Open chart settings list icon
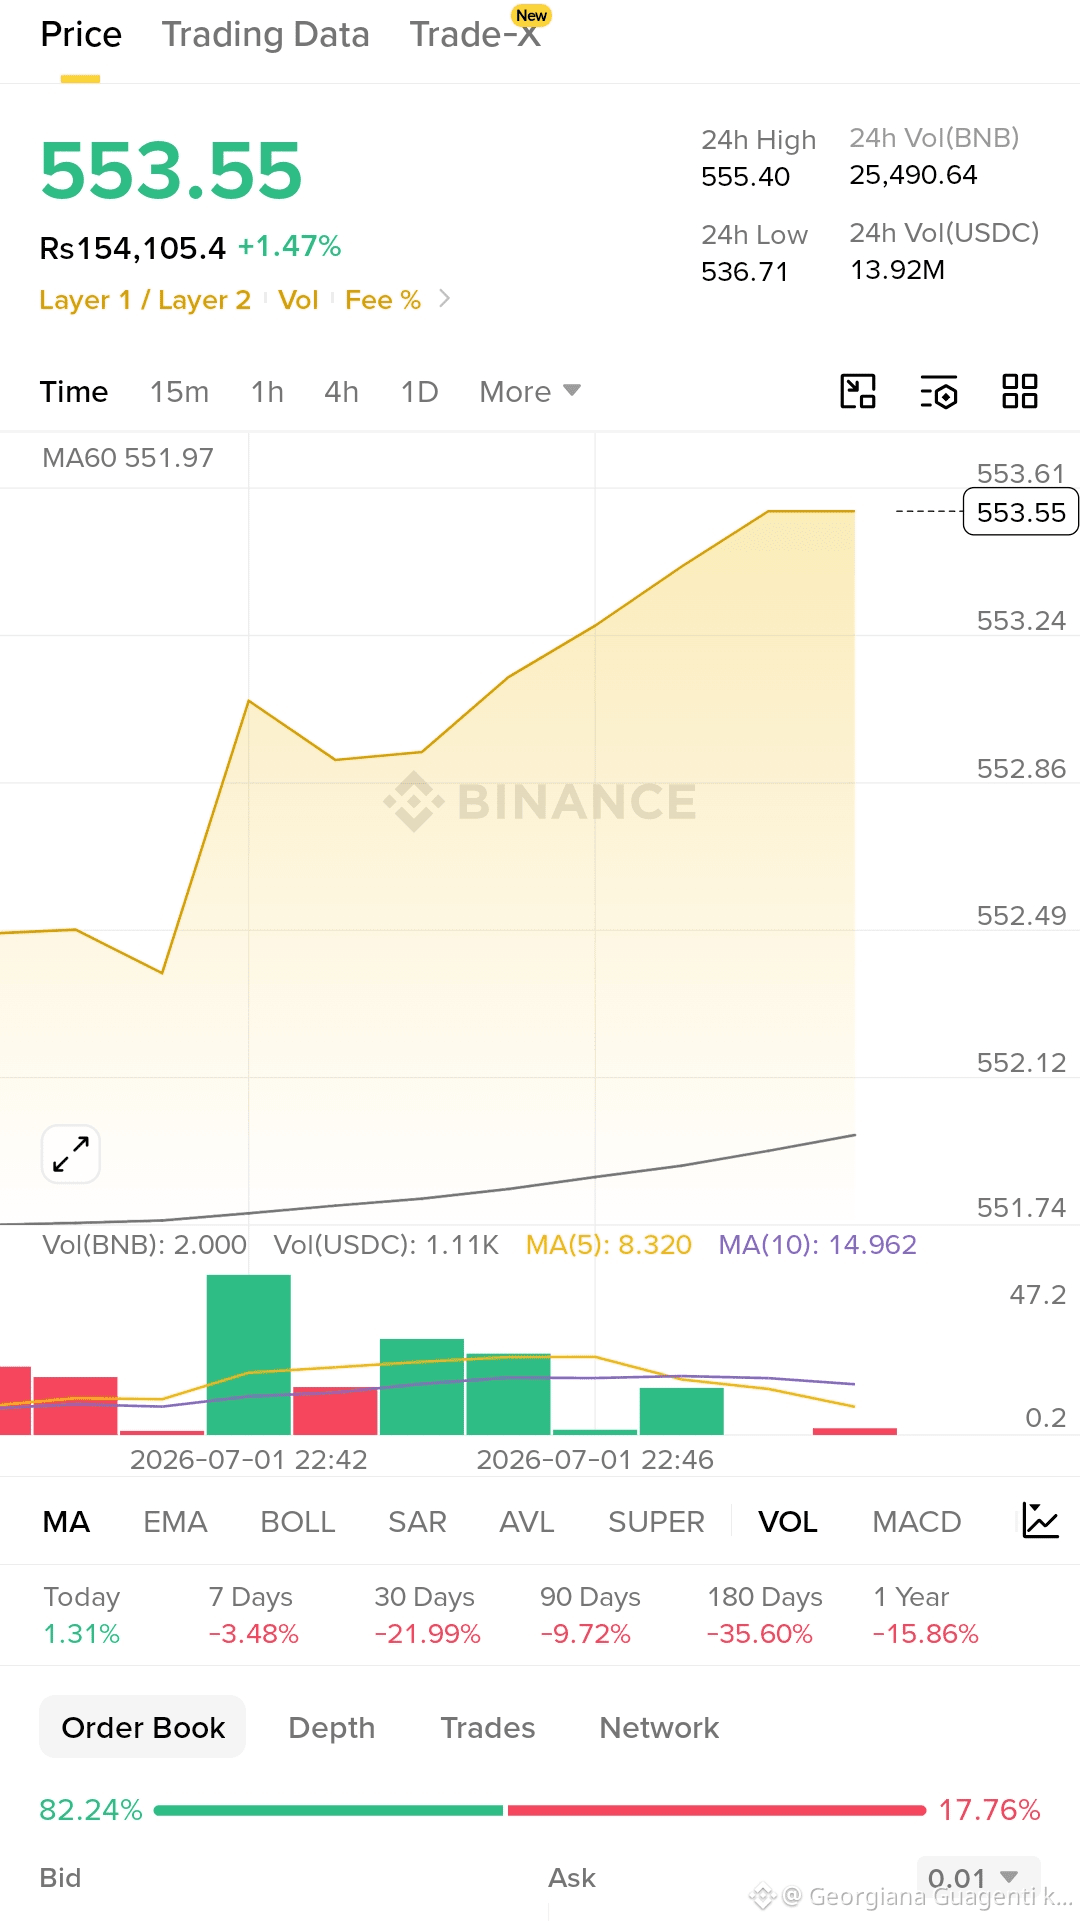Viewport: 1080px width, 1921px height. pyautogui.click(x=939, y=392)
